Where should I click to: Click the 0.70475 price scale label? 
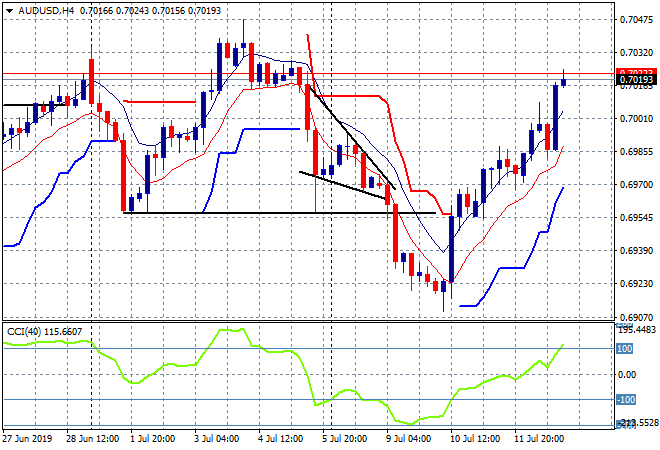pos(636,19)
